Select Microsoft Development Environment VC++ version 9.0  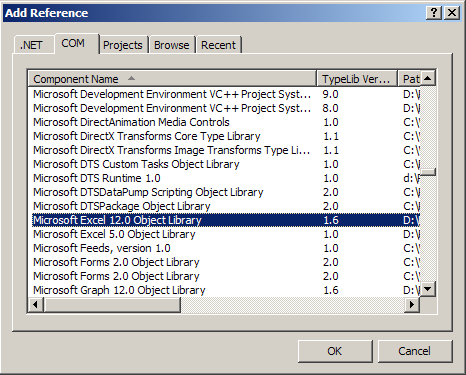pyautogui.click(x=226, y=94)
